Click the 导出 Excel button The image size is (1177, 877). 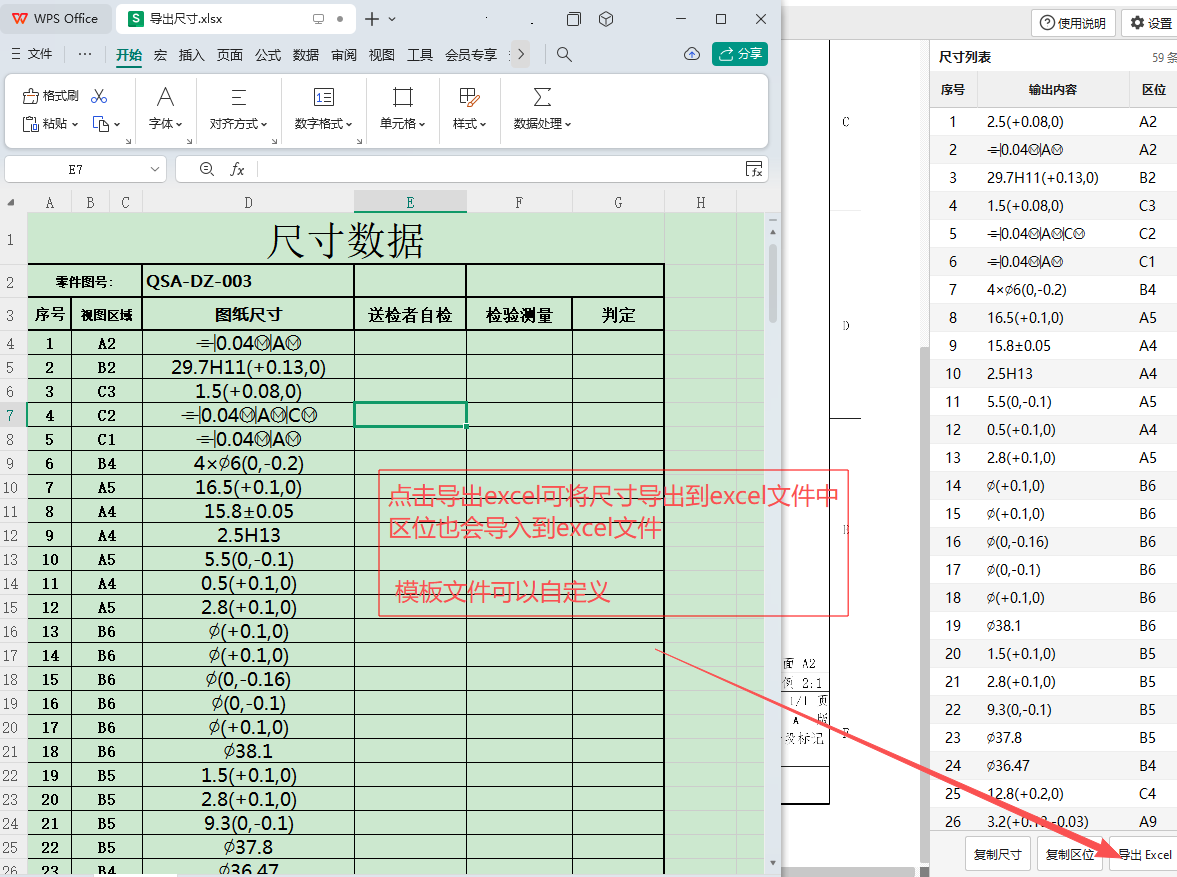[x=1144, y=854]
